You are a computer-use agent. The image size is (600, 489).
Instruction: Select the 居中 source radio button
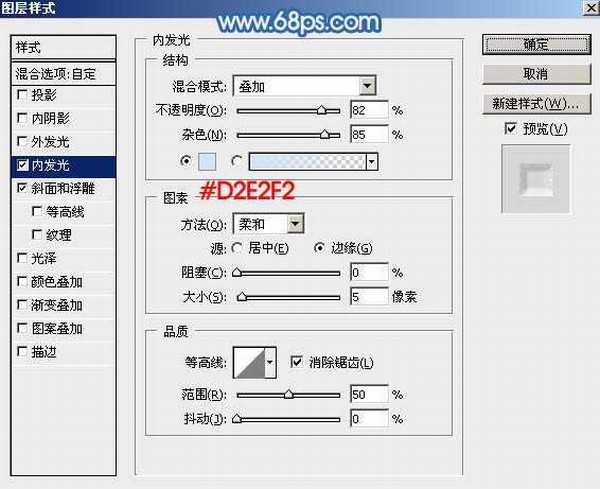tap(237, 248)
